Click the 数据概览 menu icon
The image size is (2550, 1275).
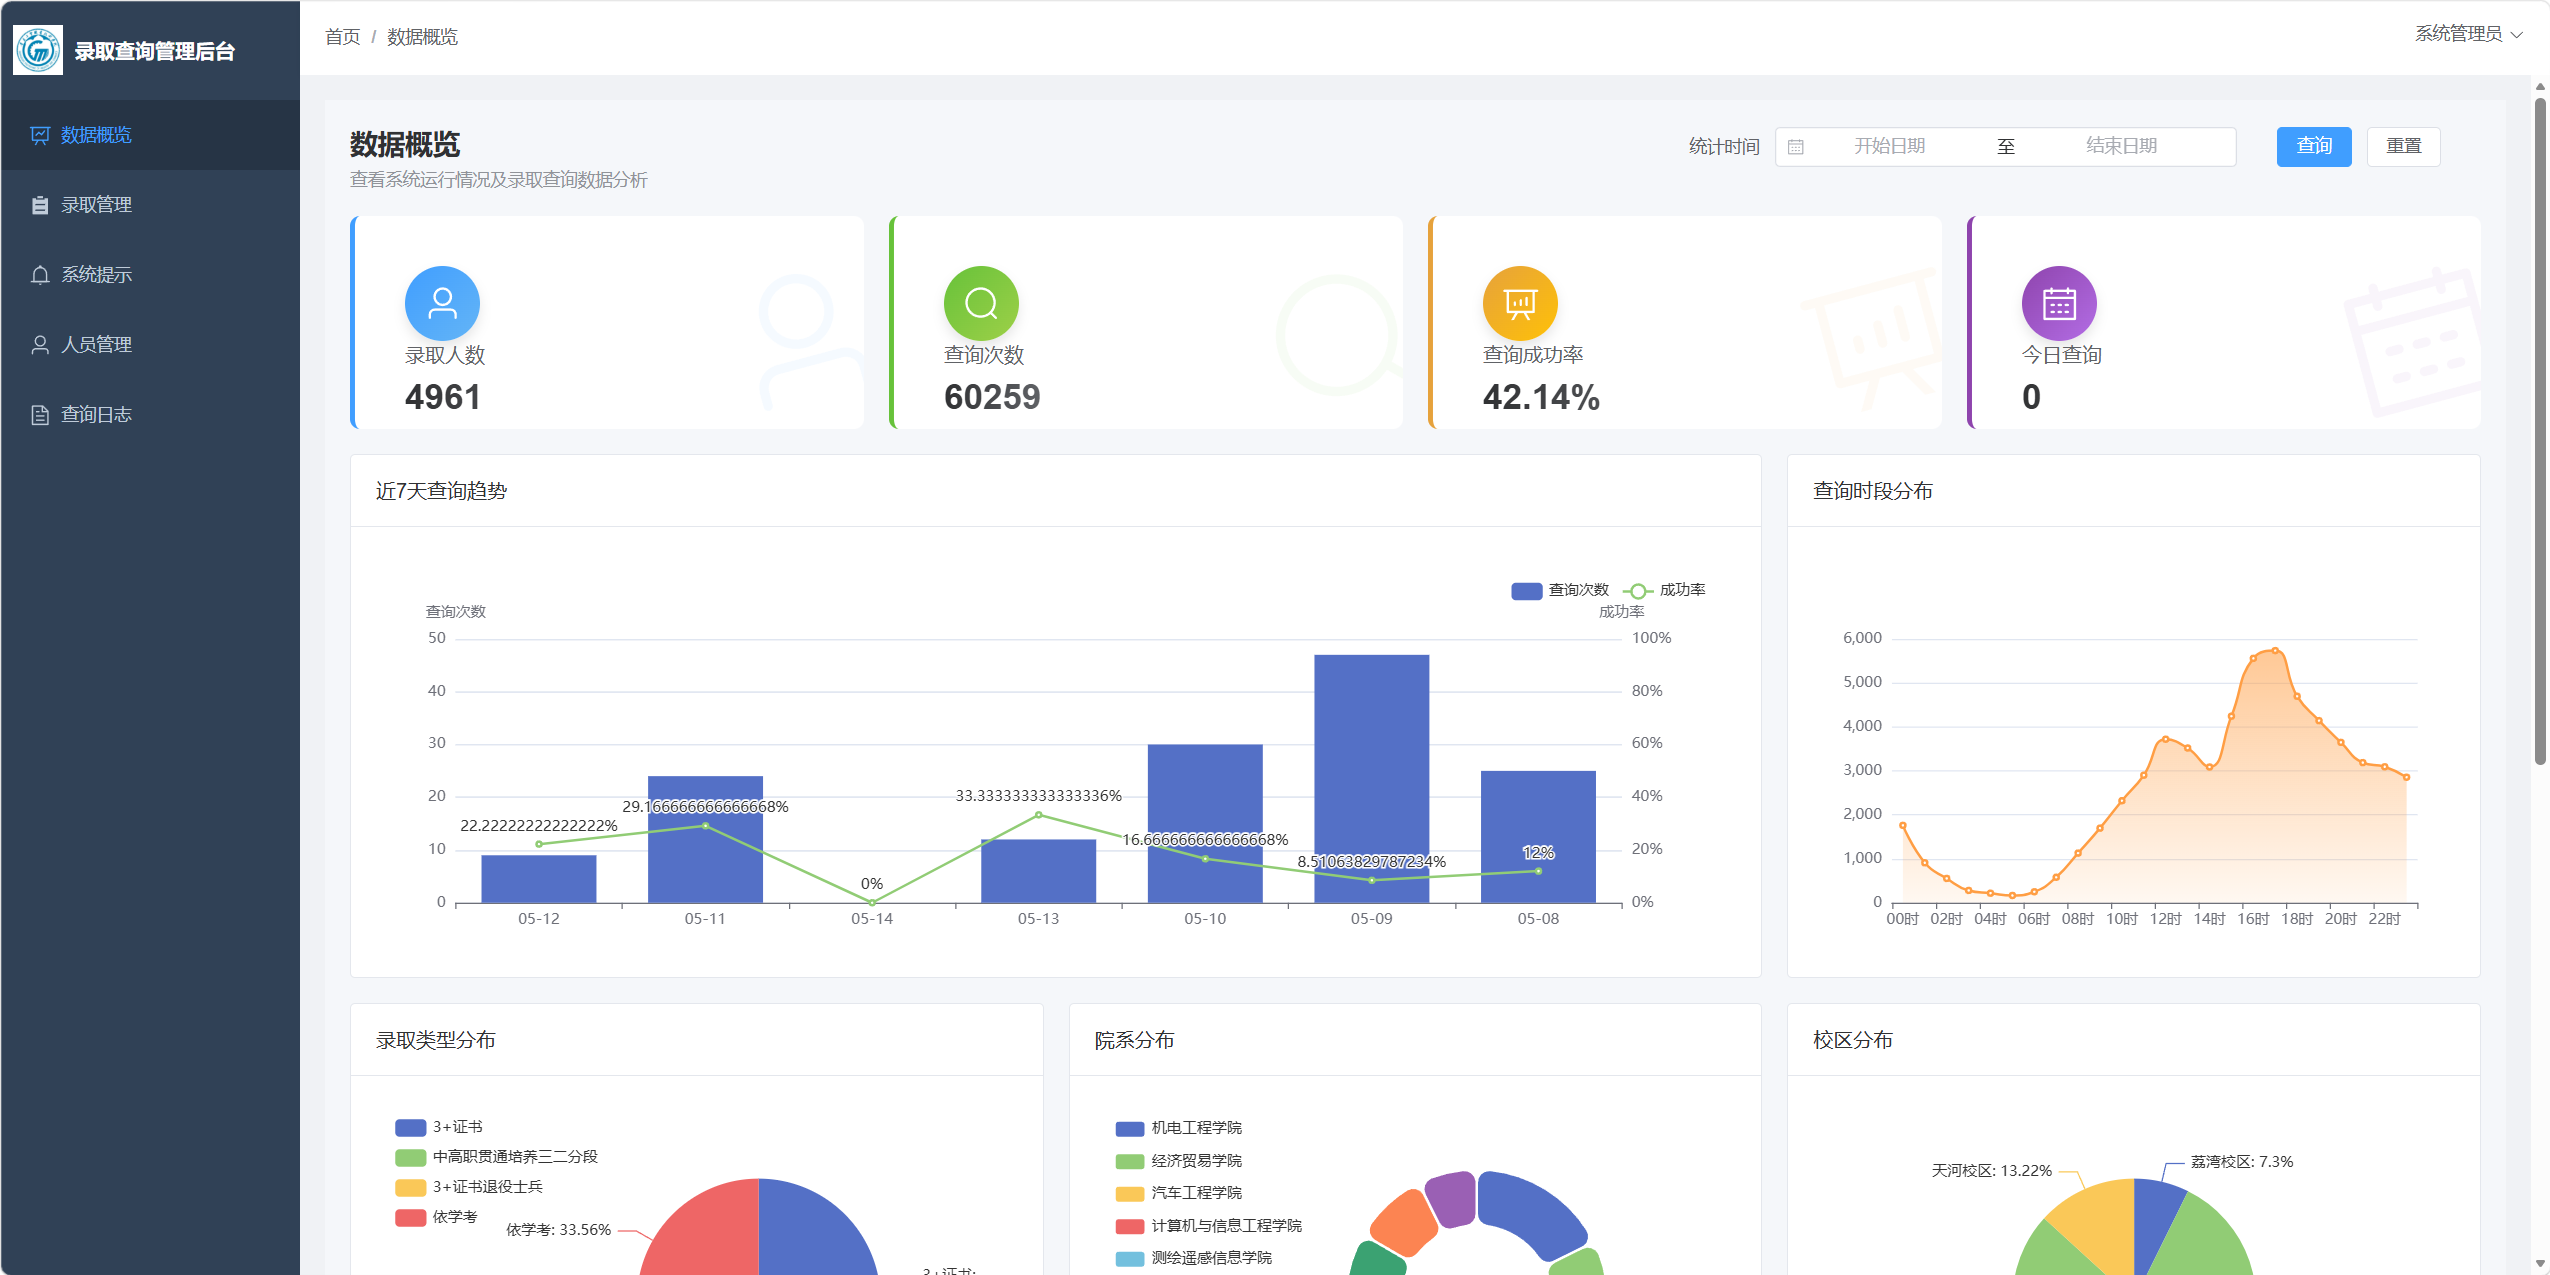click(40, 135)
